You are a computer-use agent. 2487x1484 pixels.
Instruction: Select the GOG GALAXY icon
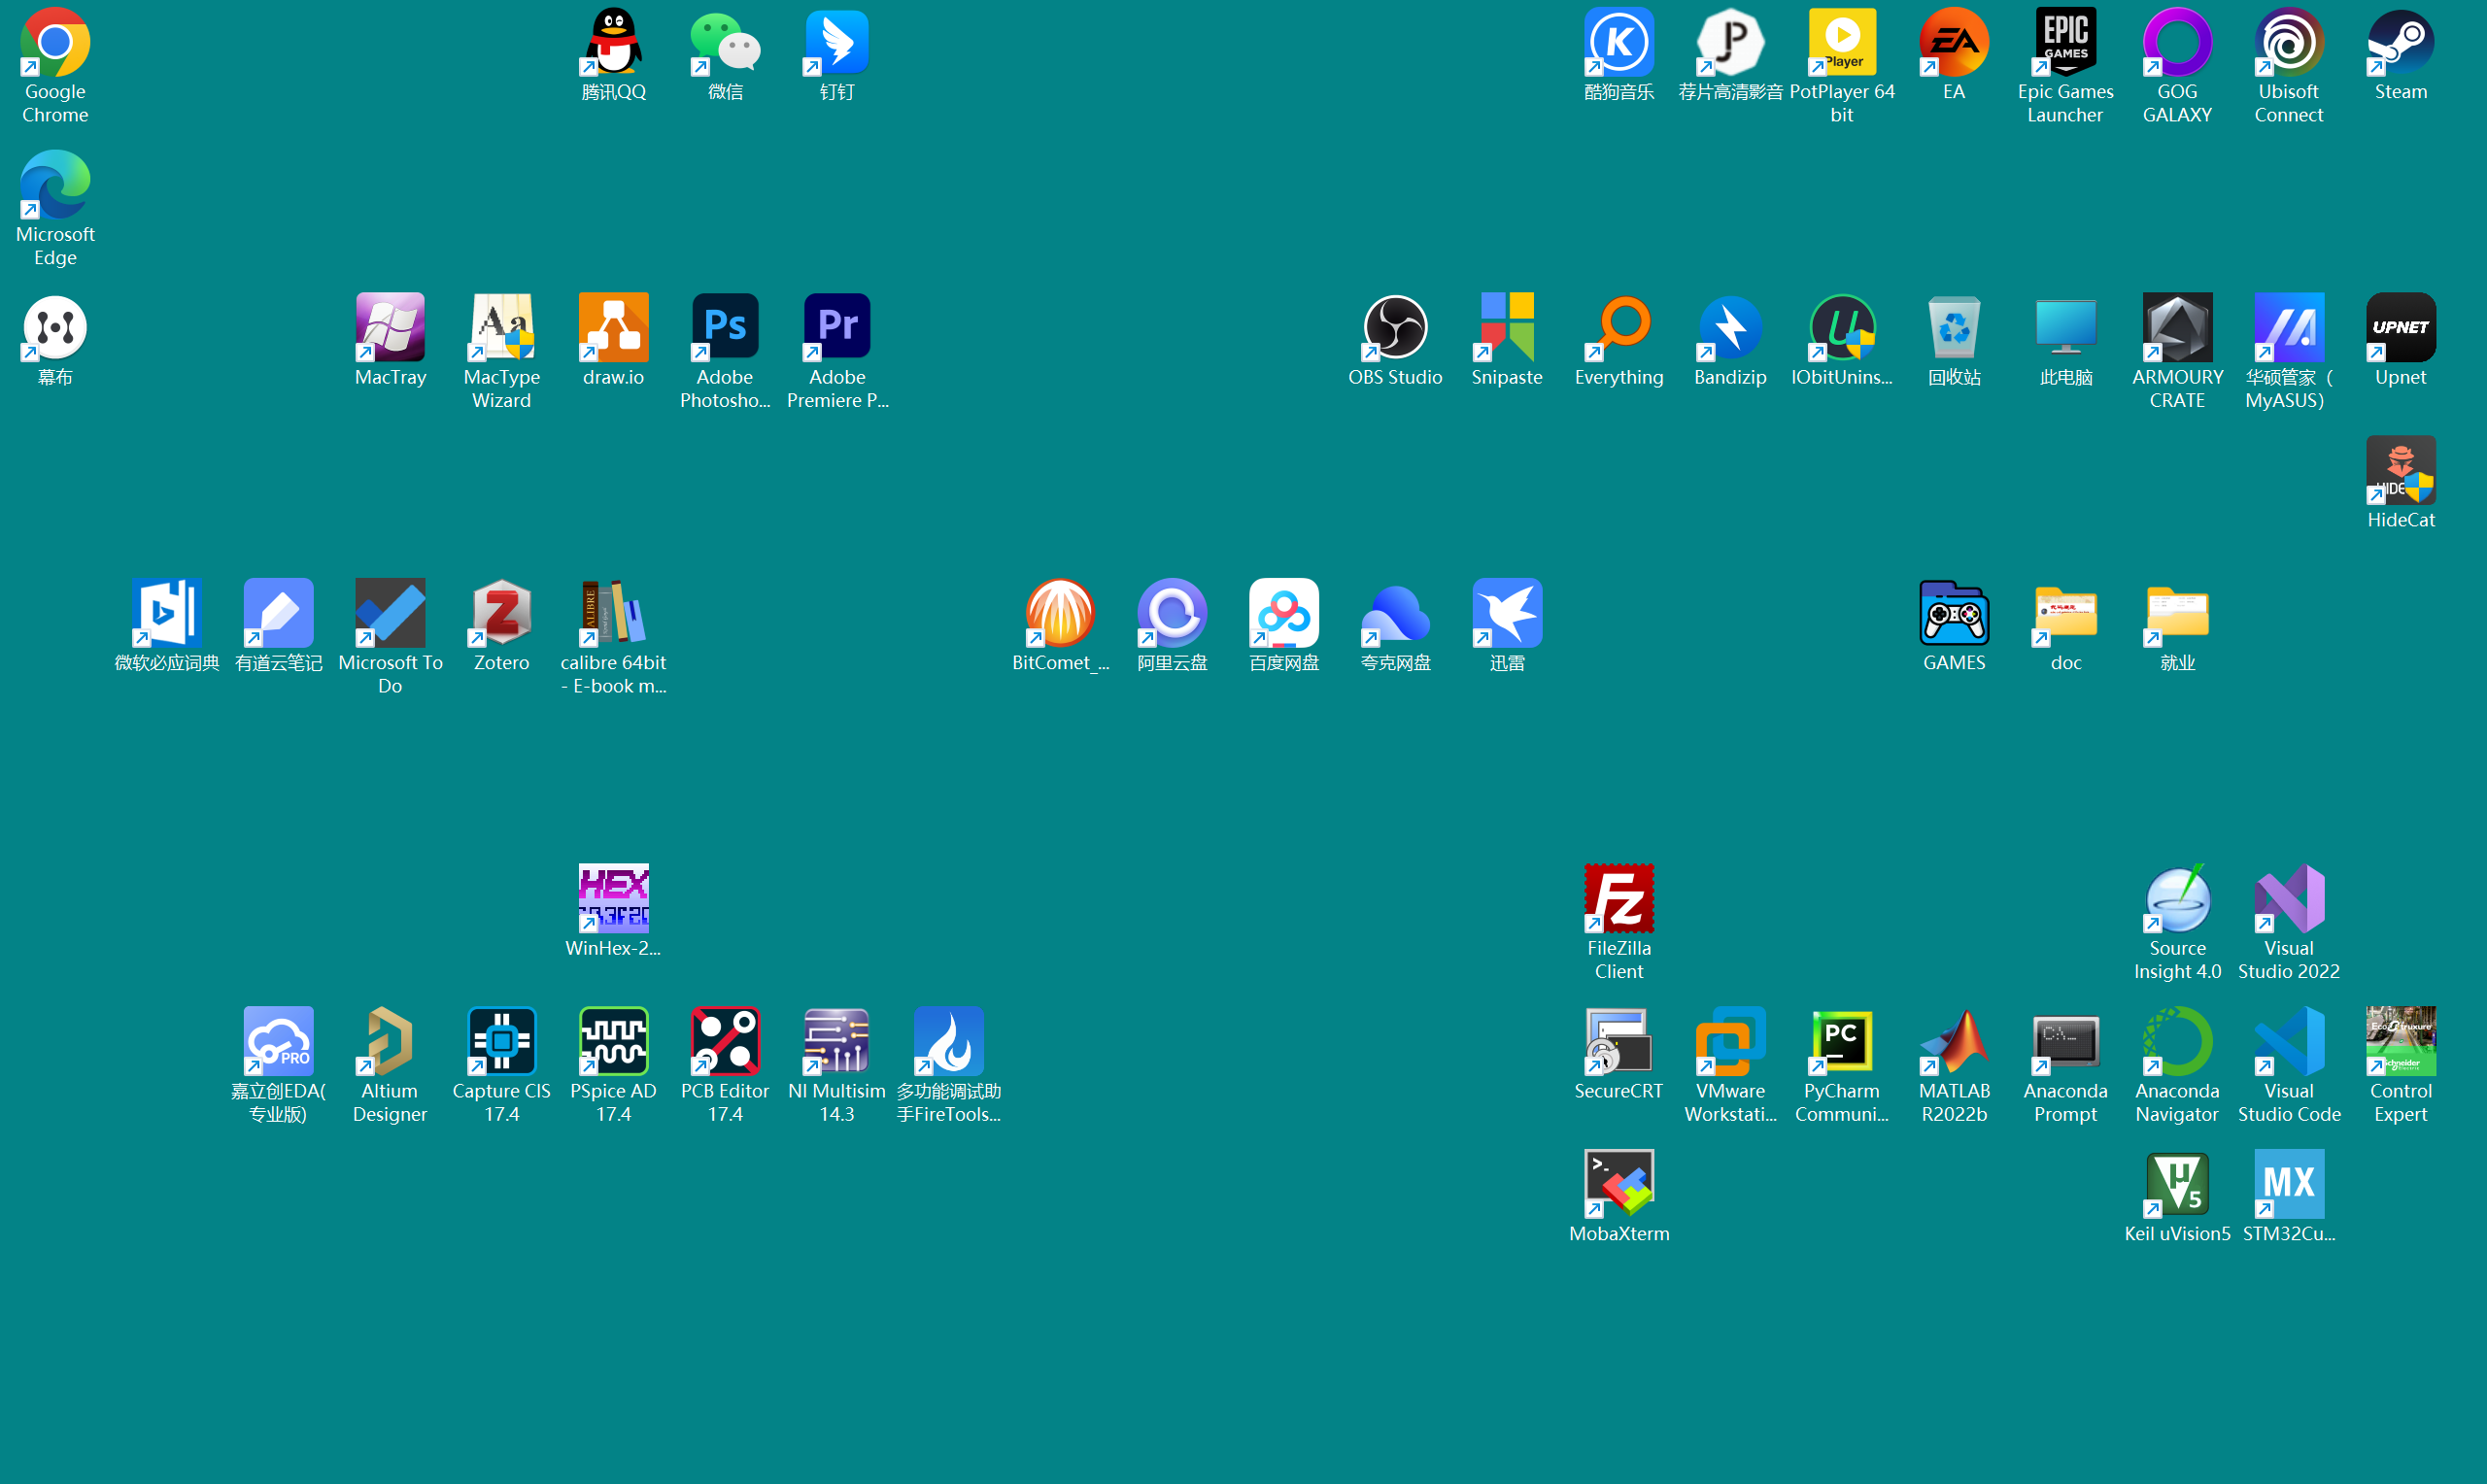(x=2177, y=43)
